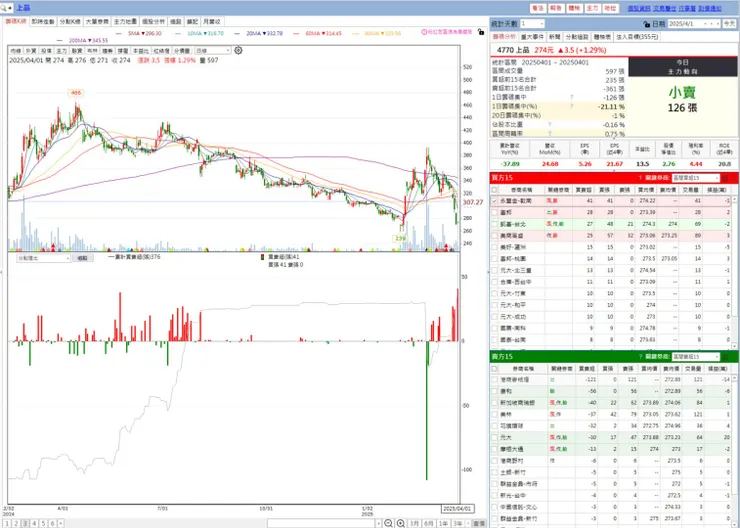Image resolution: width=740 pixels, height=528 pixels.
Task: Click green square icon in 賣方15 header
Action: click(x=725, y=357)
